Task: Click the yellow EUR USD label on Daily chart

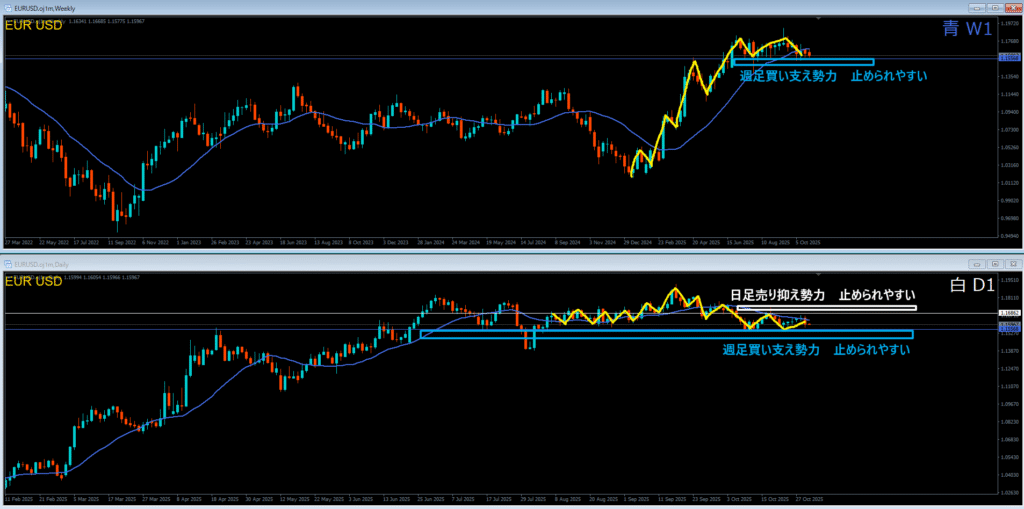Action: pyautogui.click(x=34, y=282)
